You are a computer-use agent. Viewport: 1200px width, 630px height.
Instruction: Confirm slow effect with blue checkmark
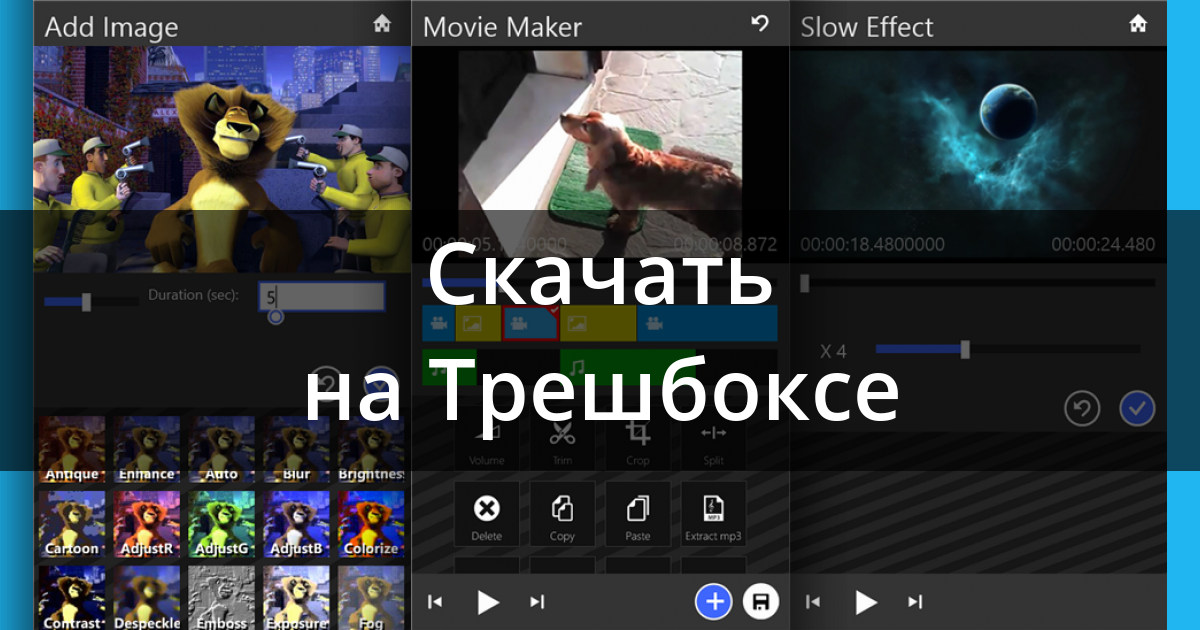[x=1138, y=408]
